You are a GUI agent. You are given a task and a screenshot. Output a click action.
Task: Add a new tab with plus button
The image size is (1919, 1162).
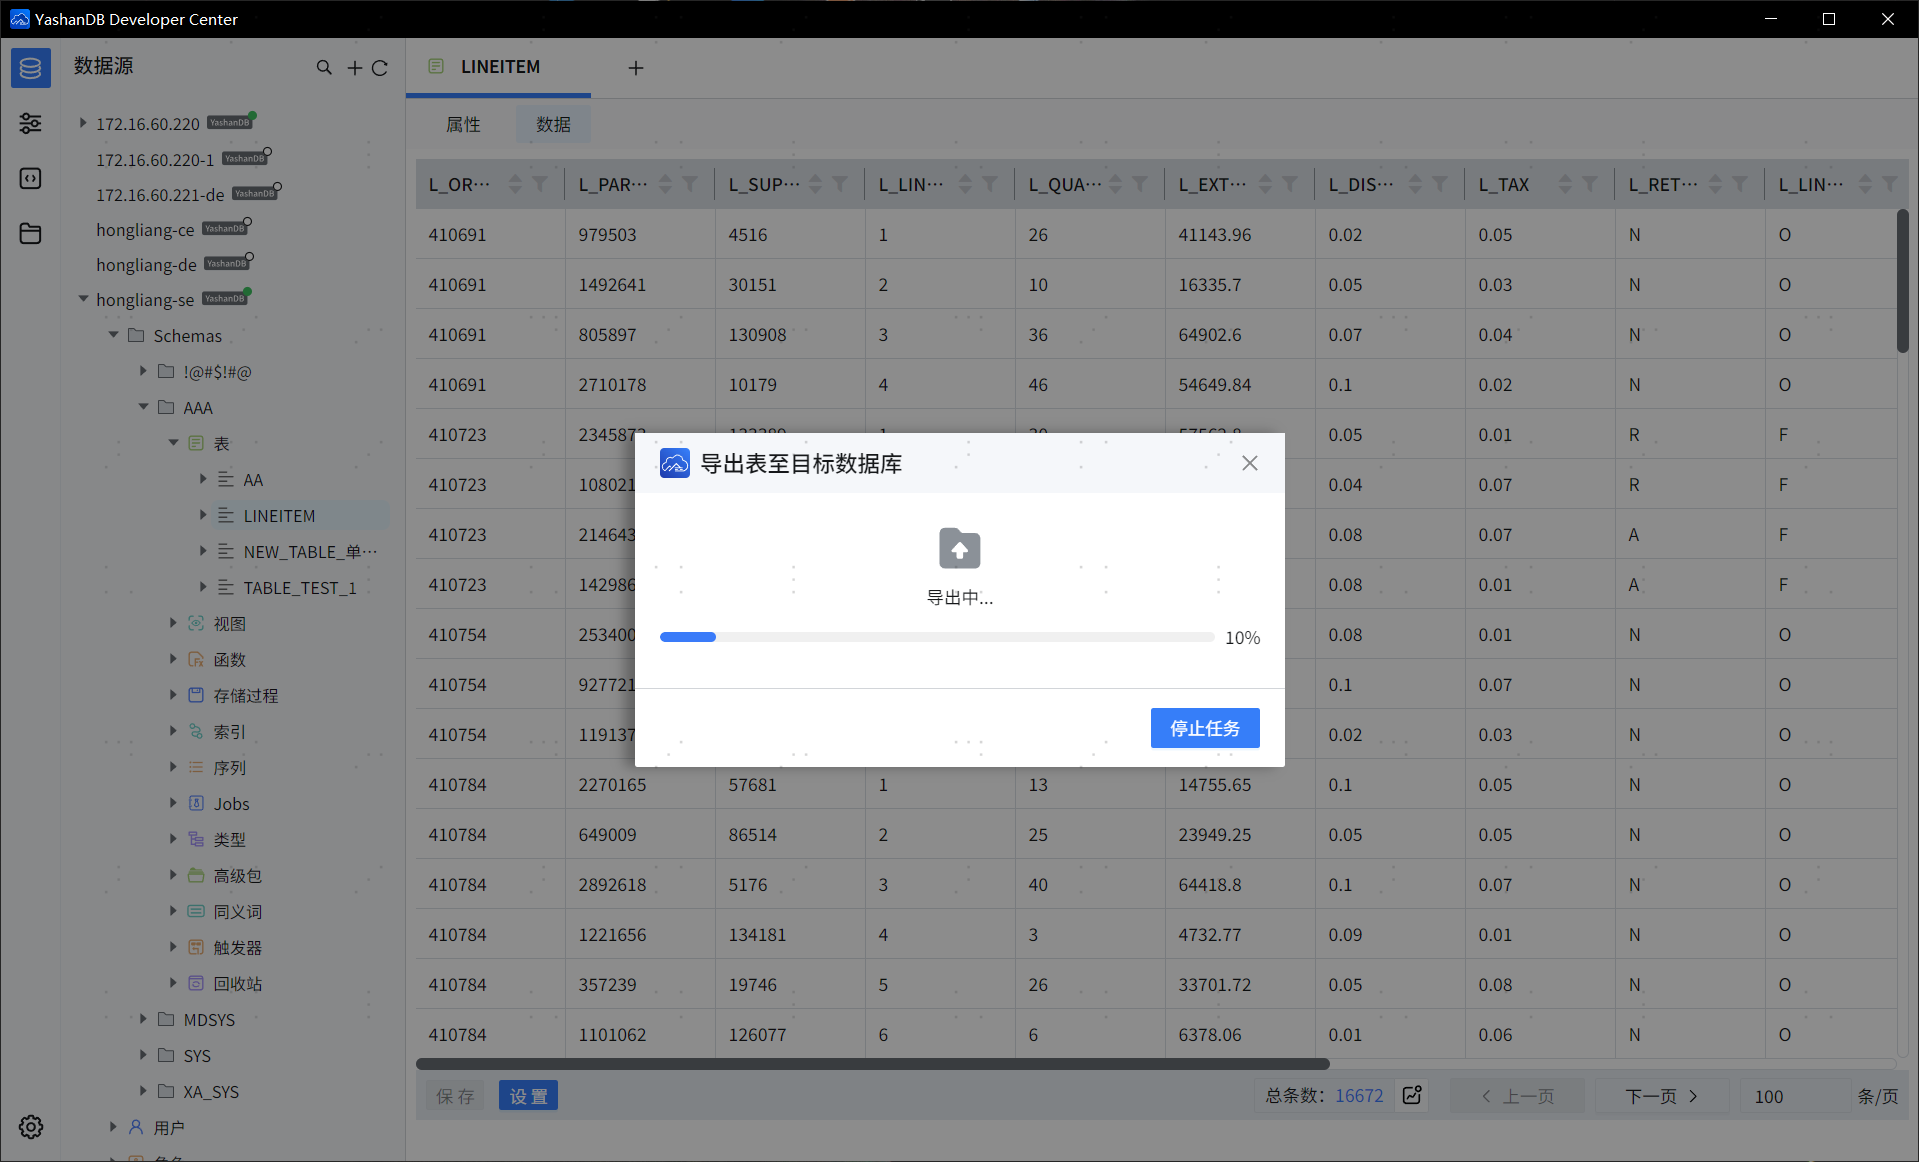(x=636, y=68)
